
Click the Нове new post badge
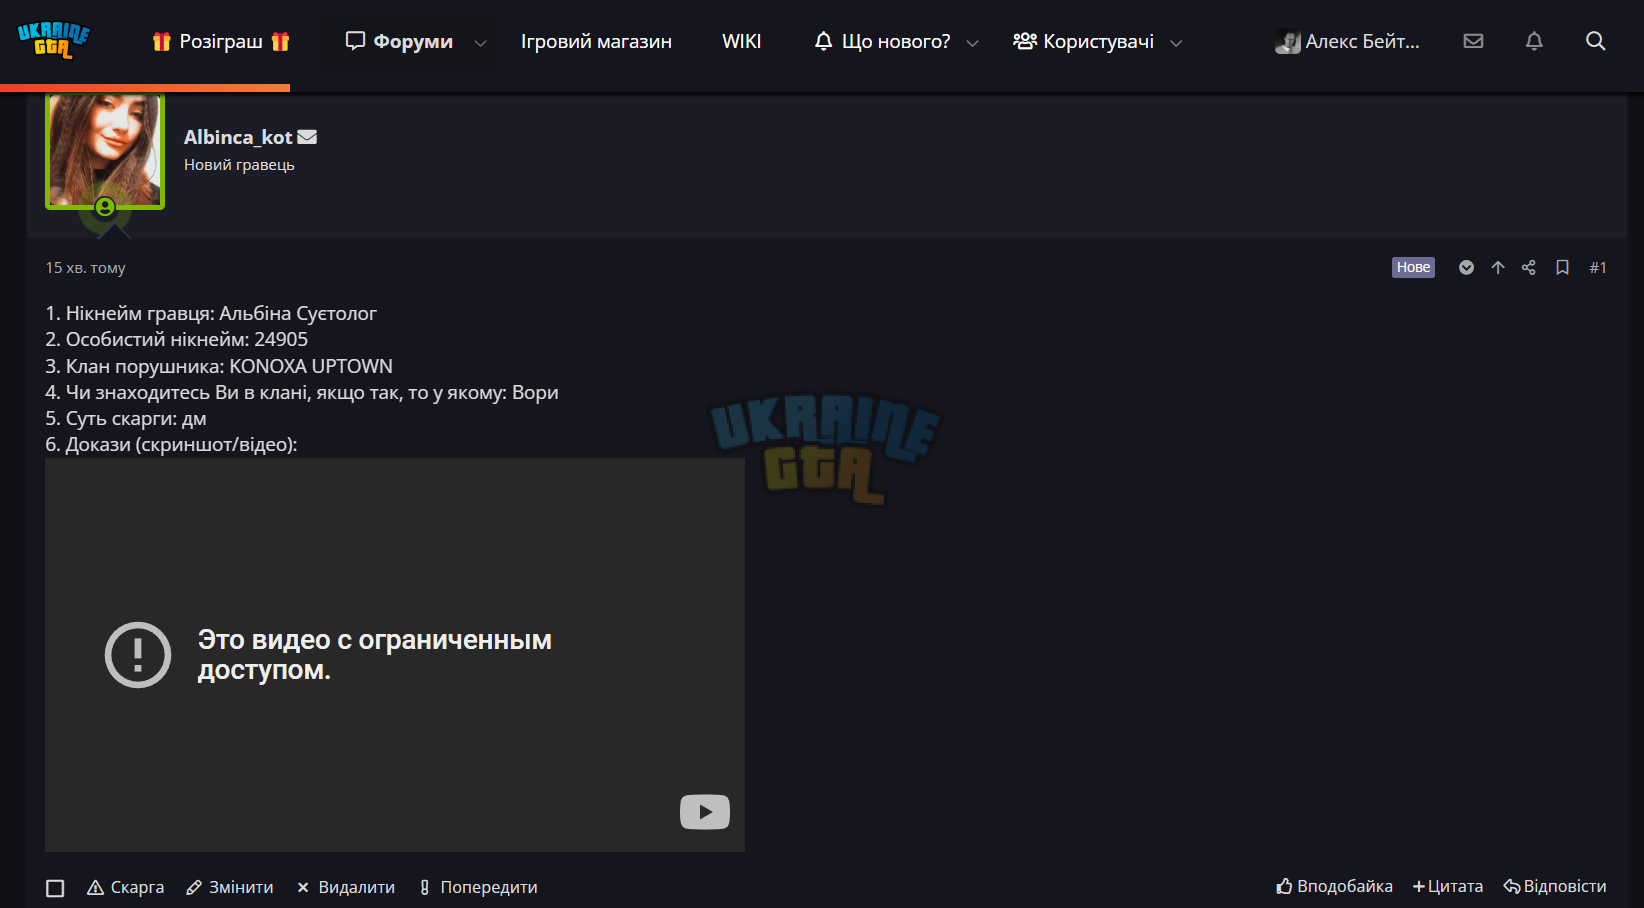(x=1413, y=267)
